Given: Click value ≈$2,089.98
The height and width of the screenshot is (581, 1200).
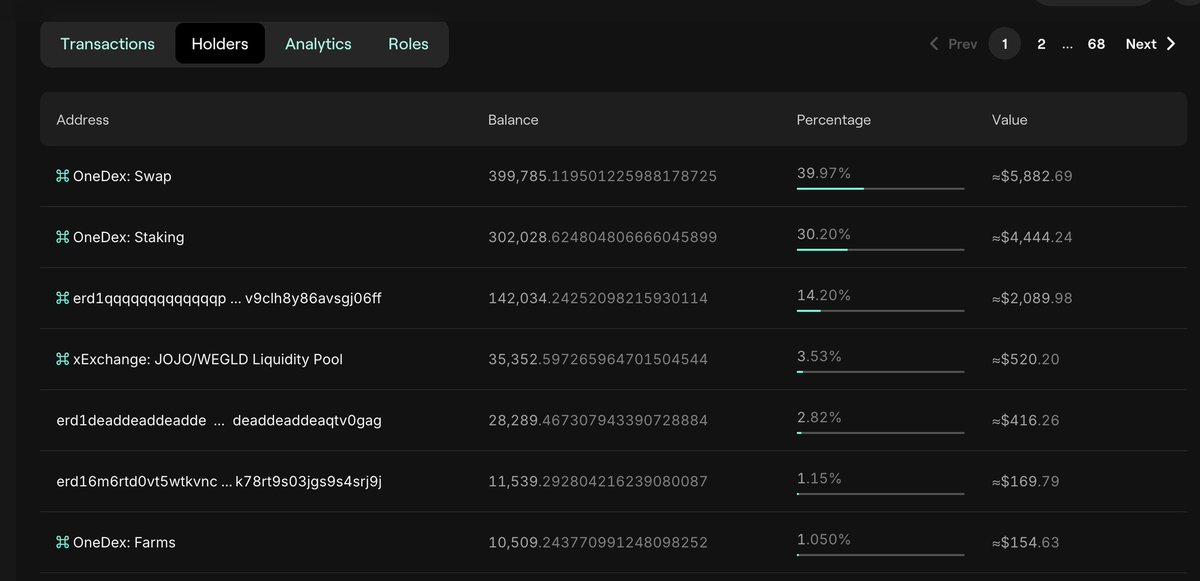Looking at the screenshot, I should [1032, 298].
